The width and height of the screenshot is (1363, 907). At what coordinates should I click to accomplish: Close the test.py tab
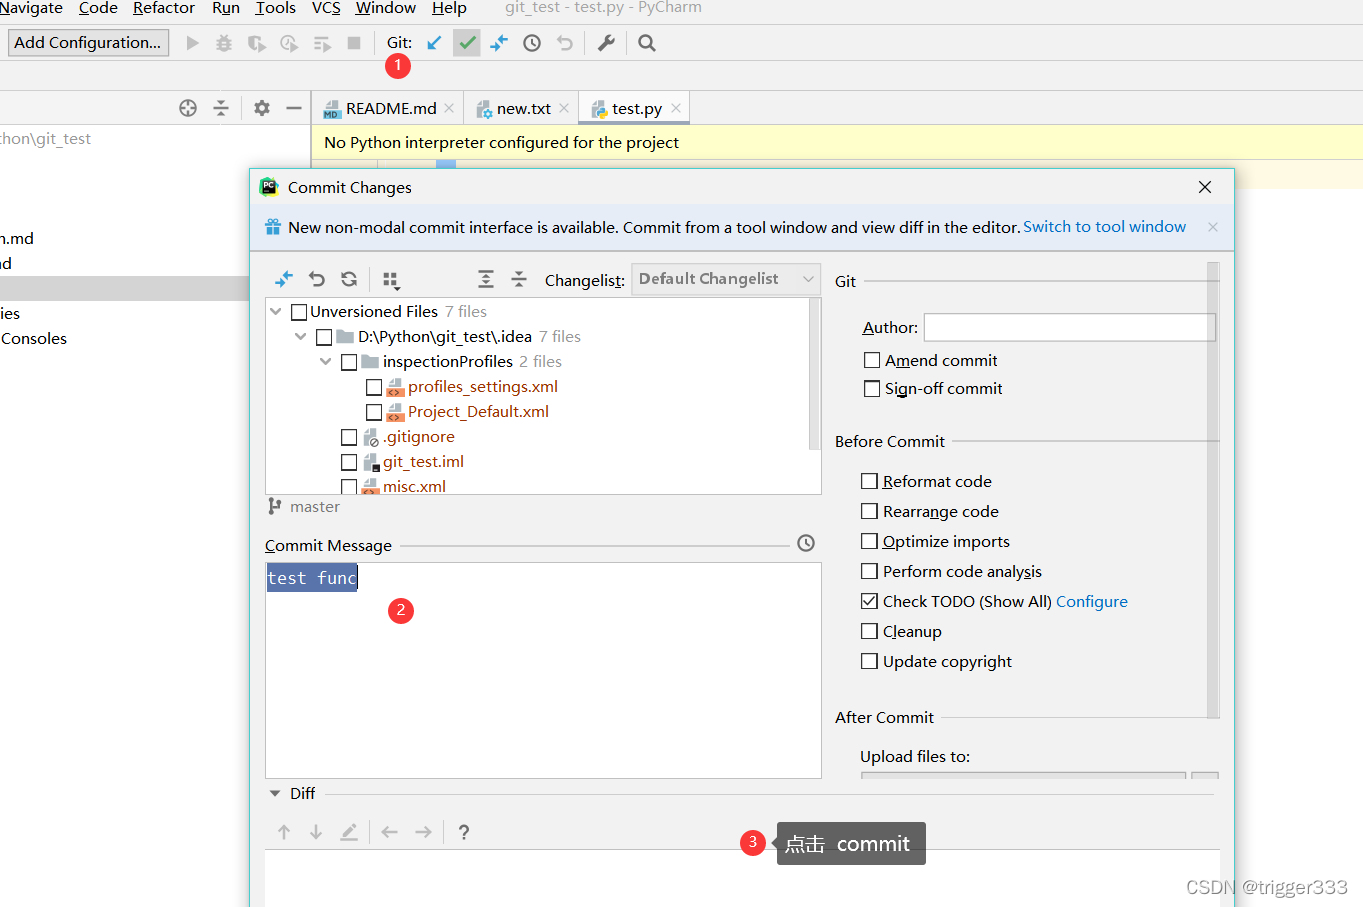[676, 108]
